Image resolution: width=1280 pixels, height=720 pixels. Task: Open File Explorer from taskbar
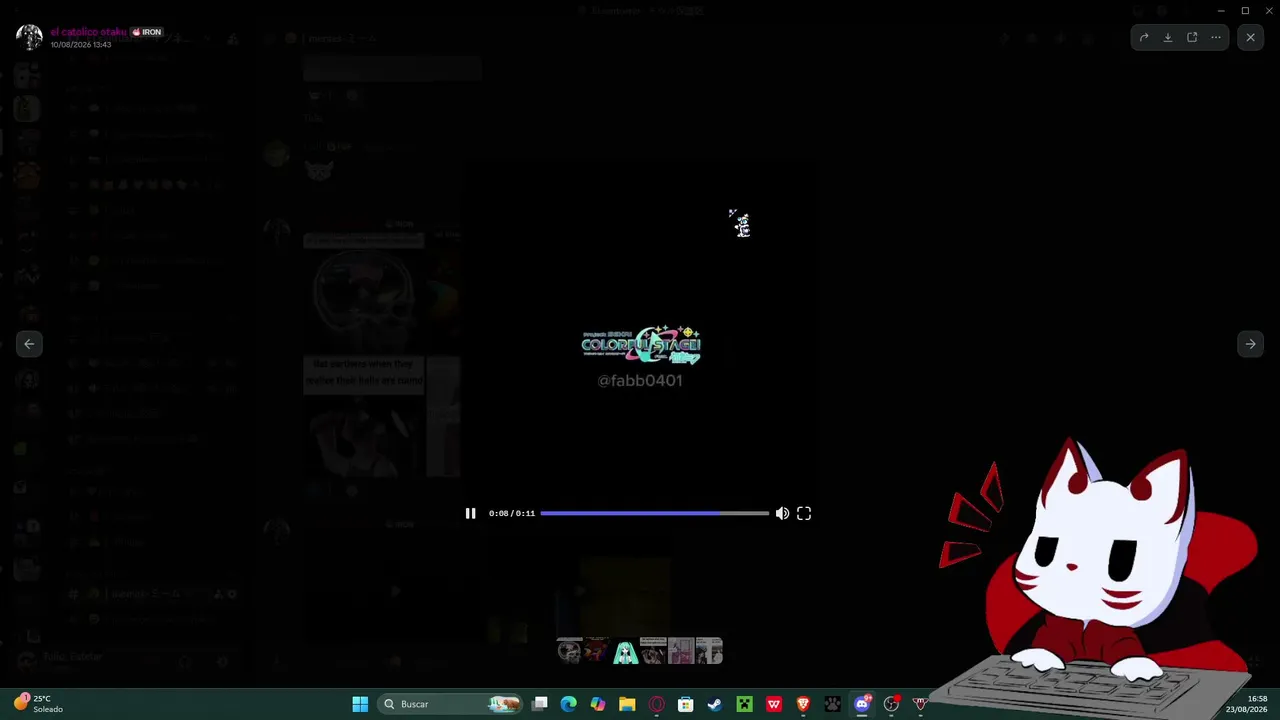coord(627,704)
